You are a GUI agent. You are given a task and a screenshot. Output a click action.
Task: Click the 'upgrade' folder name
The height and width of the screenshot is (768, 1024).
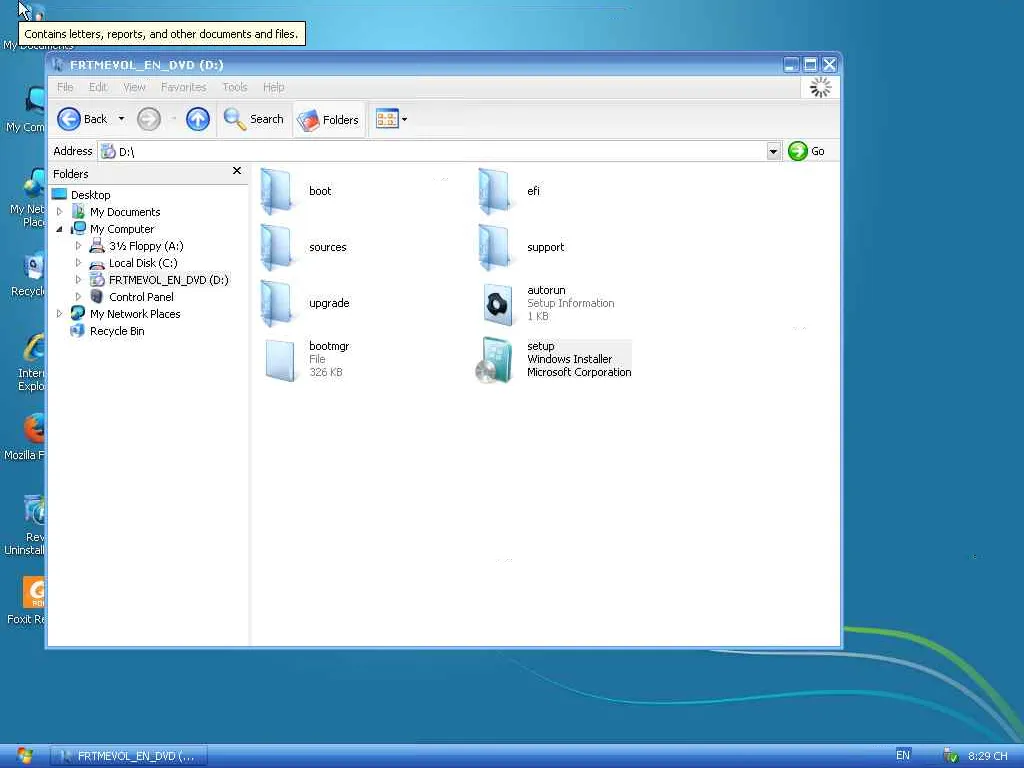coord(329,303)
